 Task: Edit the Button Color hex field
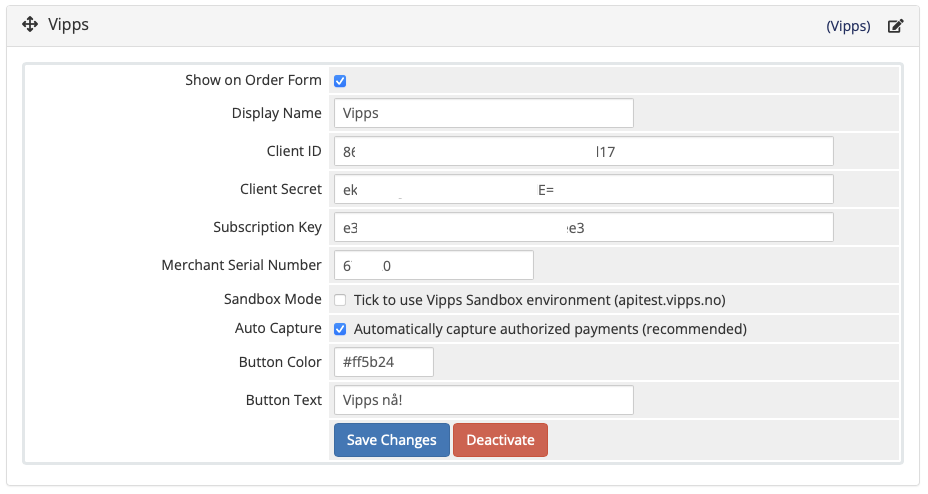pos(384,362)
